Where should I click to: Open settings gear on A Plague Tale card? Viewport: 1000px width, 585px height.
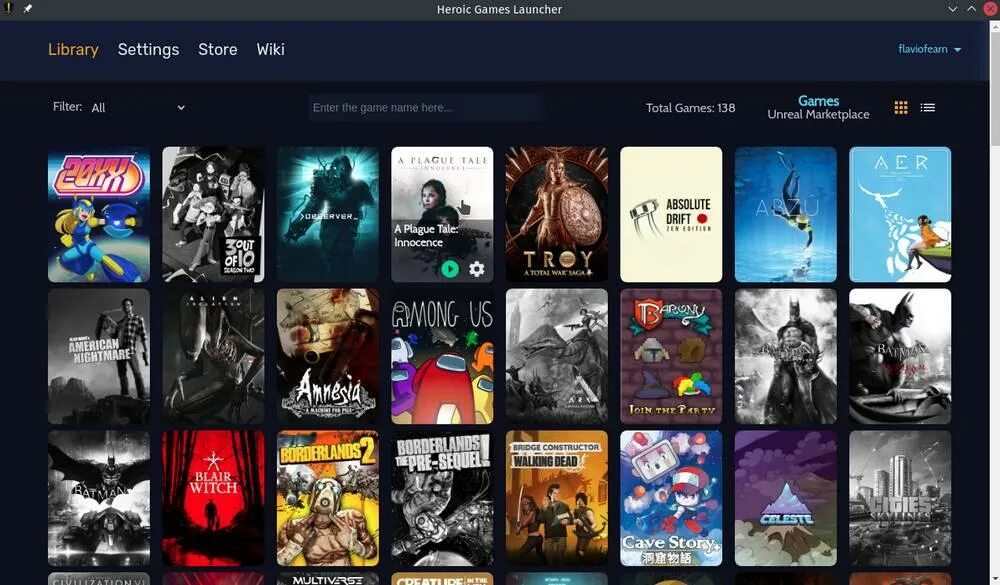pyautogui.click(x=476, y=268)
